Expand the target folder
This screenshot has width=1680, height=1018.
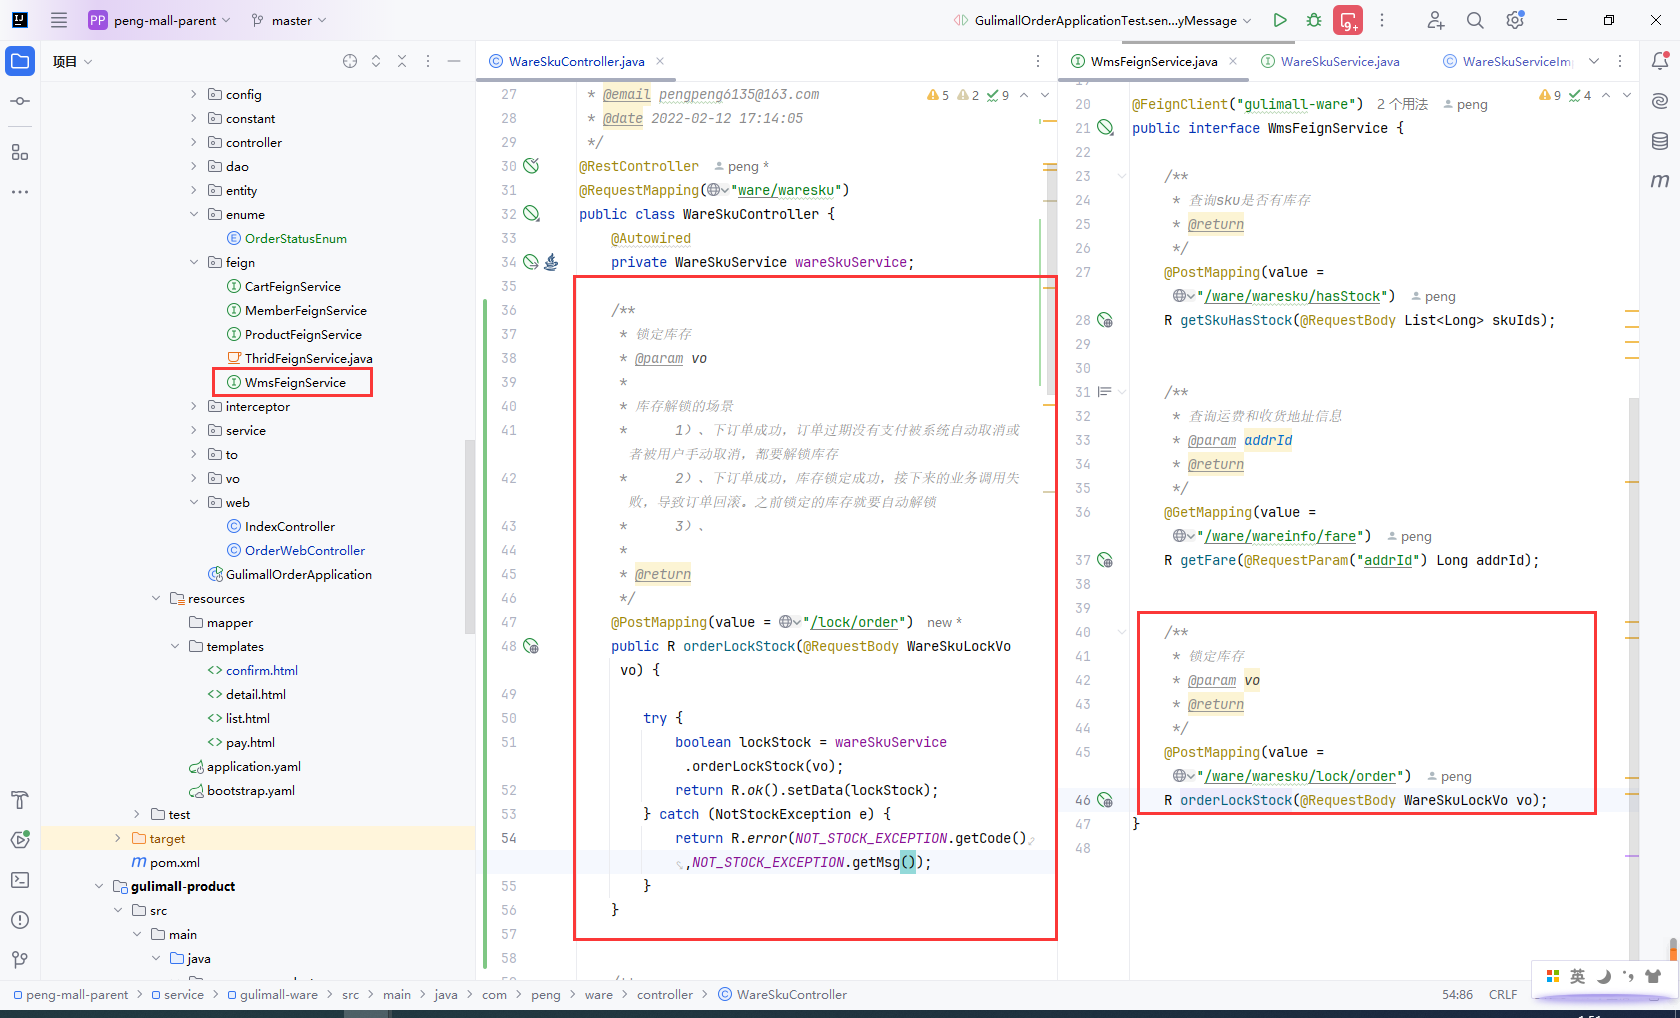tap(118, 838)
